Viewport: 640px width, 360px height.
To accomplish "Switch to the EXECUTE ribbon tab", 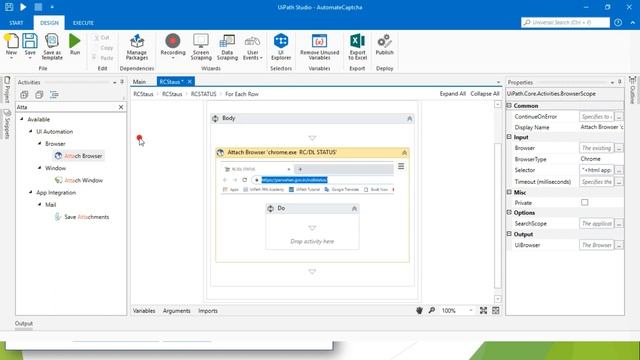I will click(83, 23).
